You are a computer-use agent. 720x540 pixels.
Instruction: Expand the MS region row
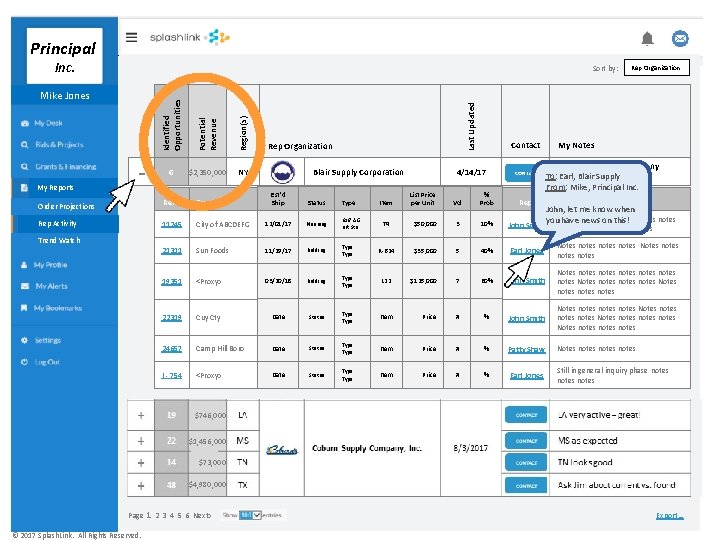tap(141, 441)
